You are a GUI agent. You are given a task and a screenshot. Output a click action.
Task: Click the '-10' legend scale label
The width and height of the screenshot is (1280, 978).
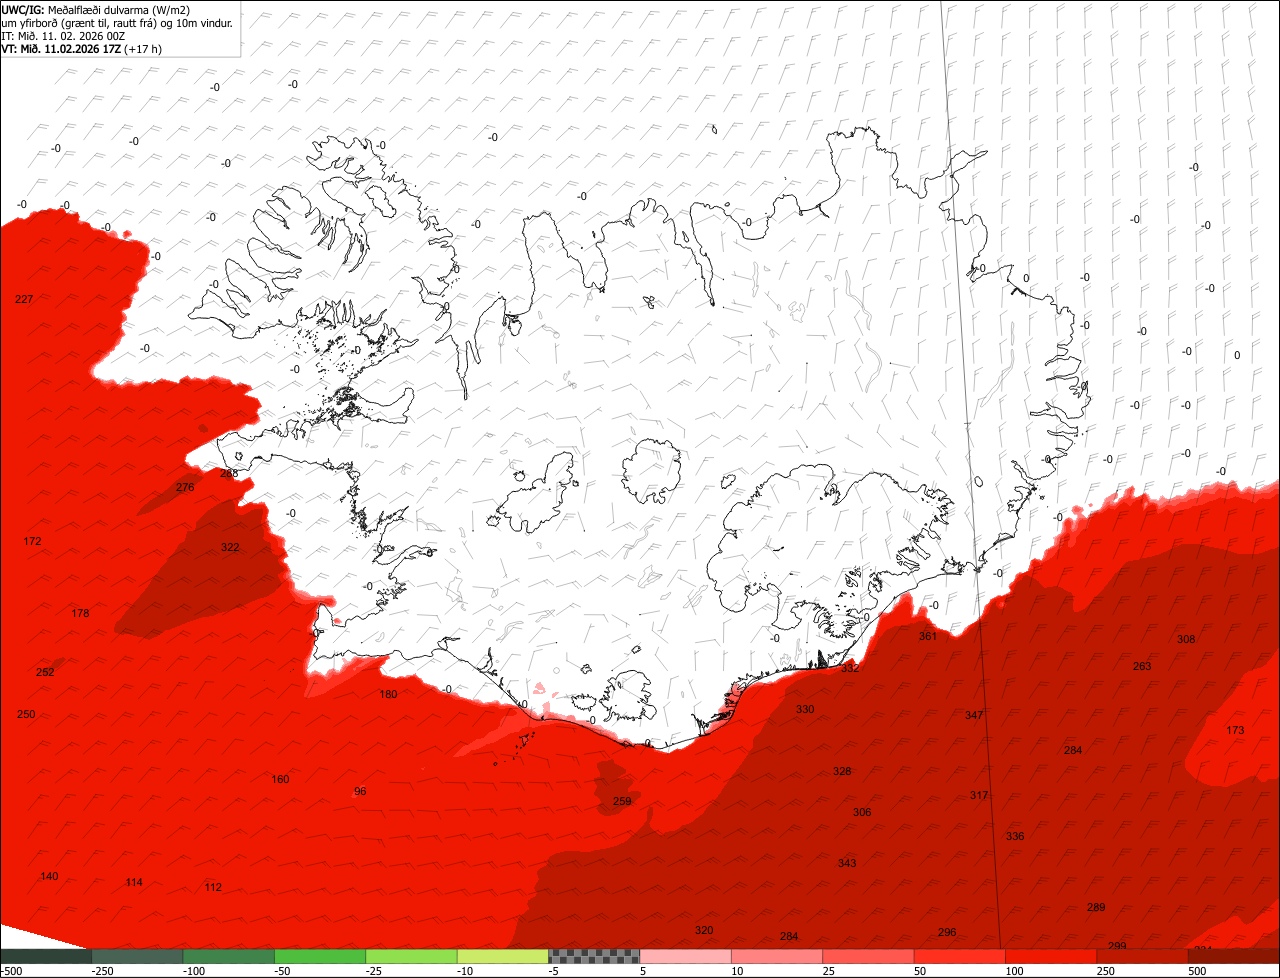click(466, 971)
